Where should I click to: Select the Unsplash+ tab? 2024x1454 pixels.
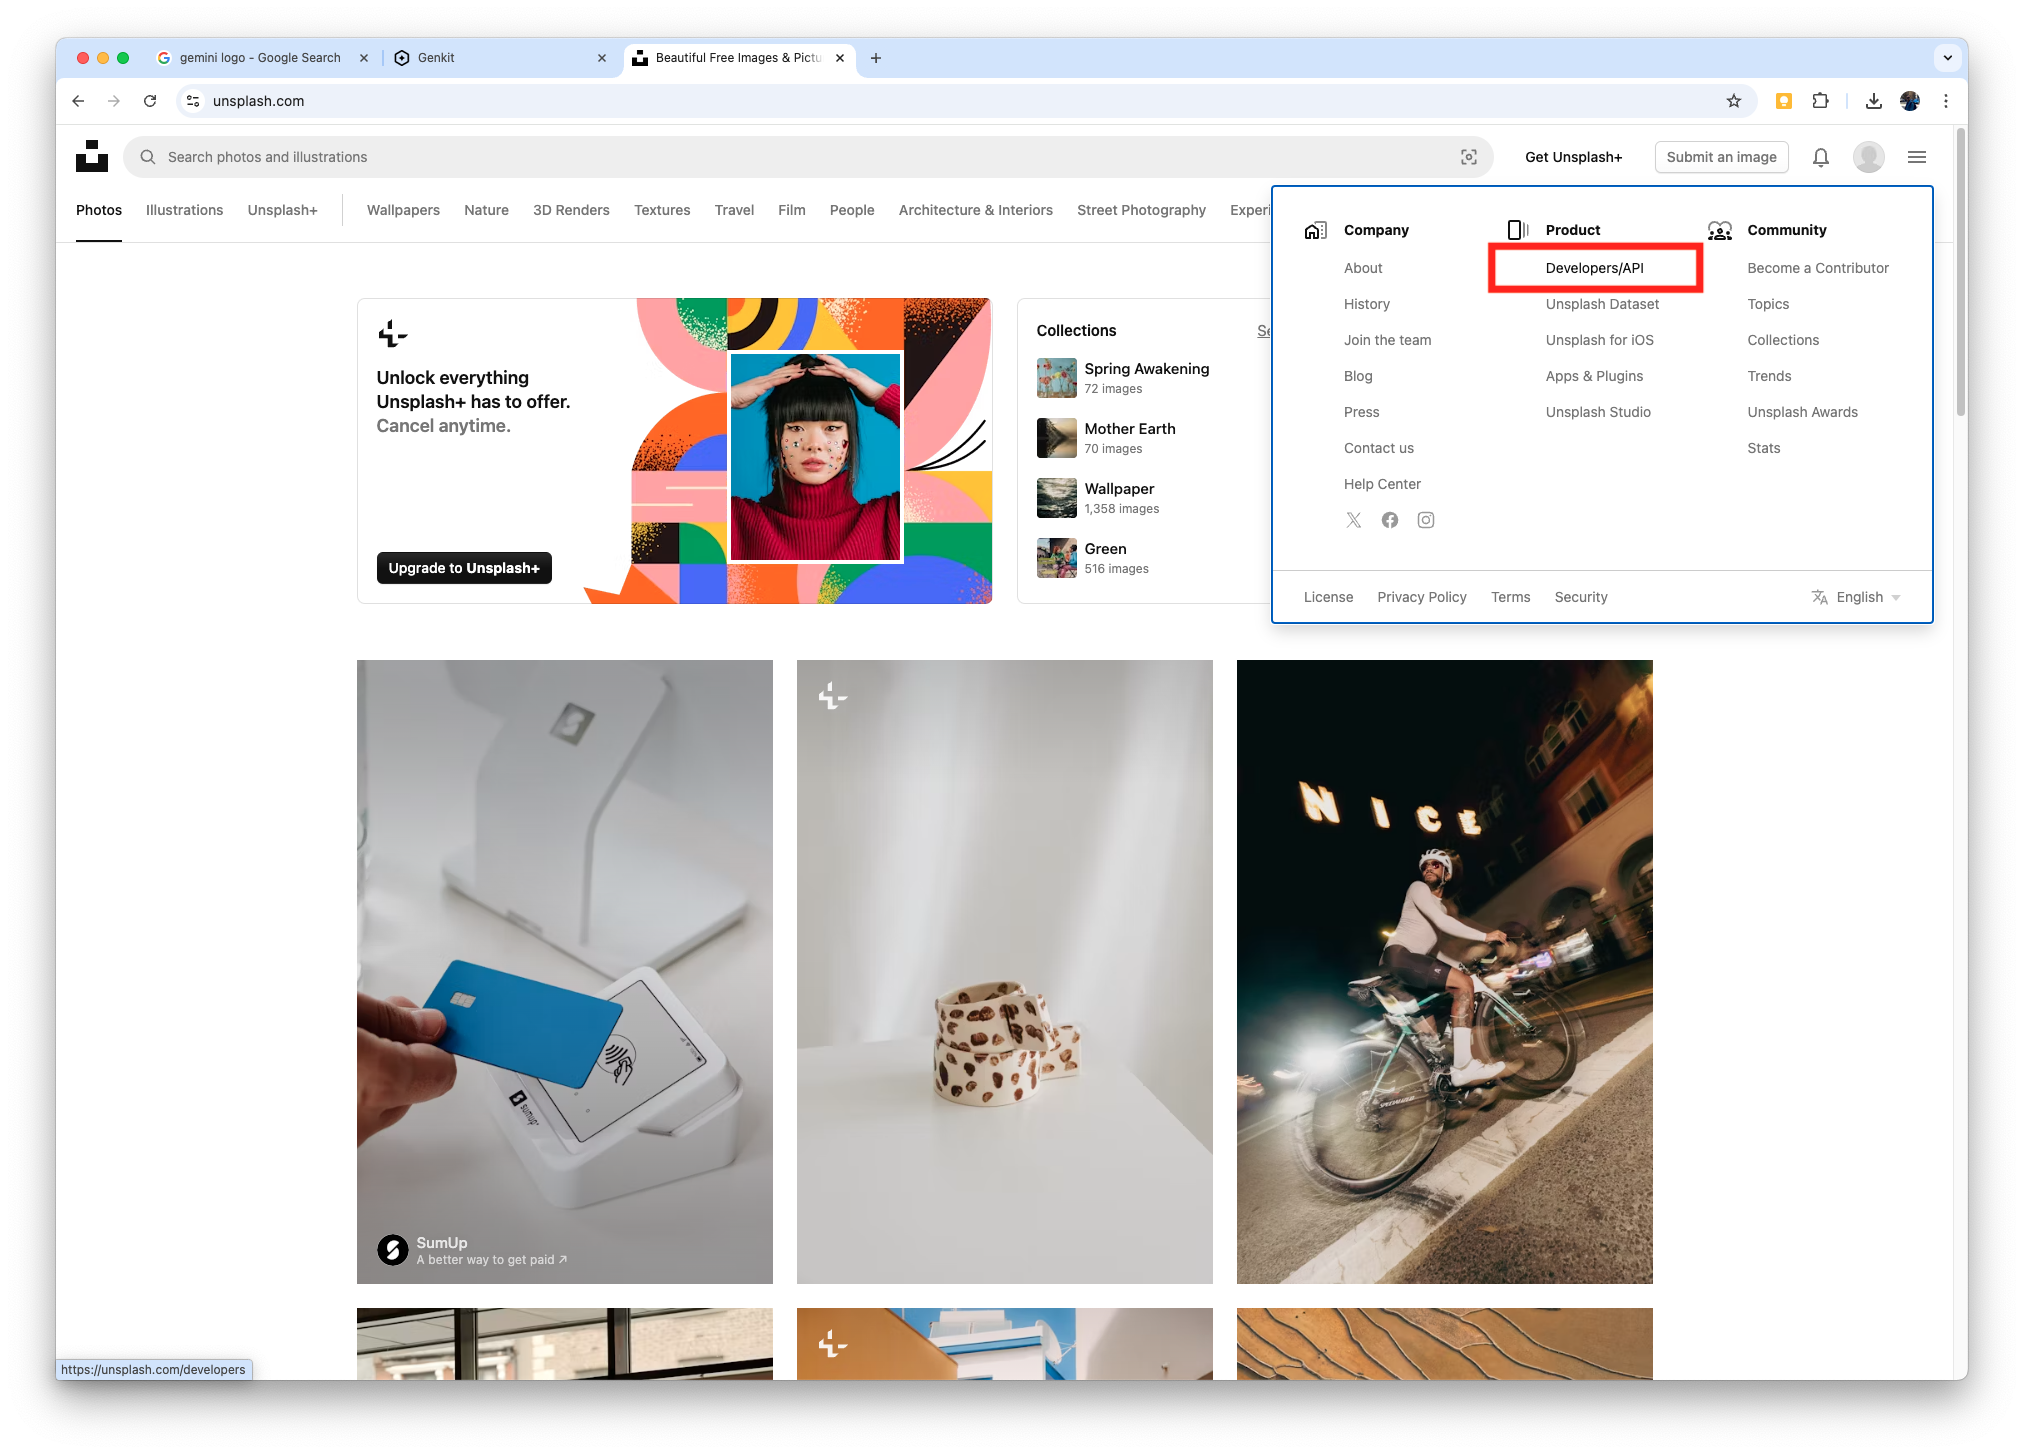[x=283, y=210]
